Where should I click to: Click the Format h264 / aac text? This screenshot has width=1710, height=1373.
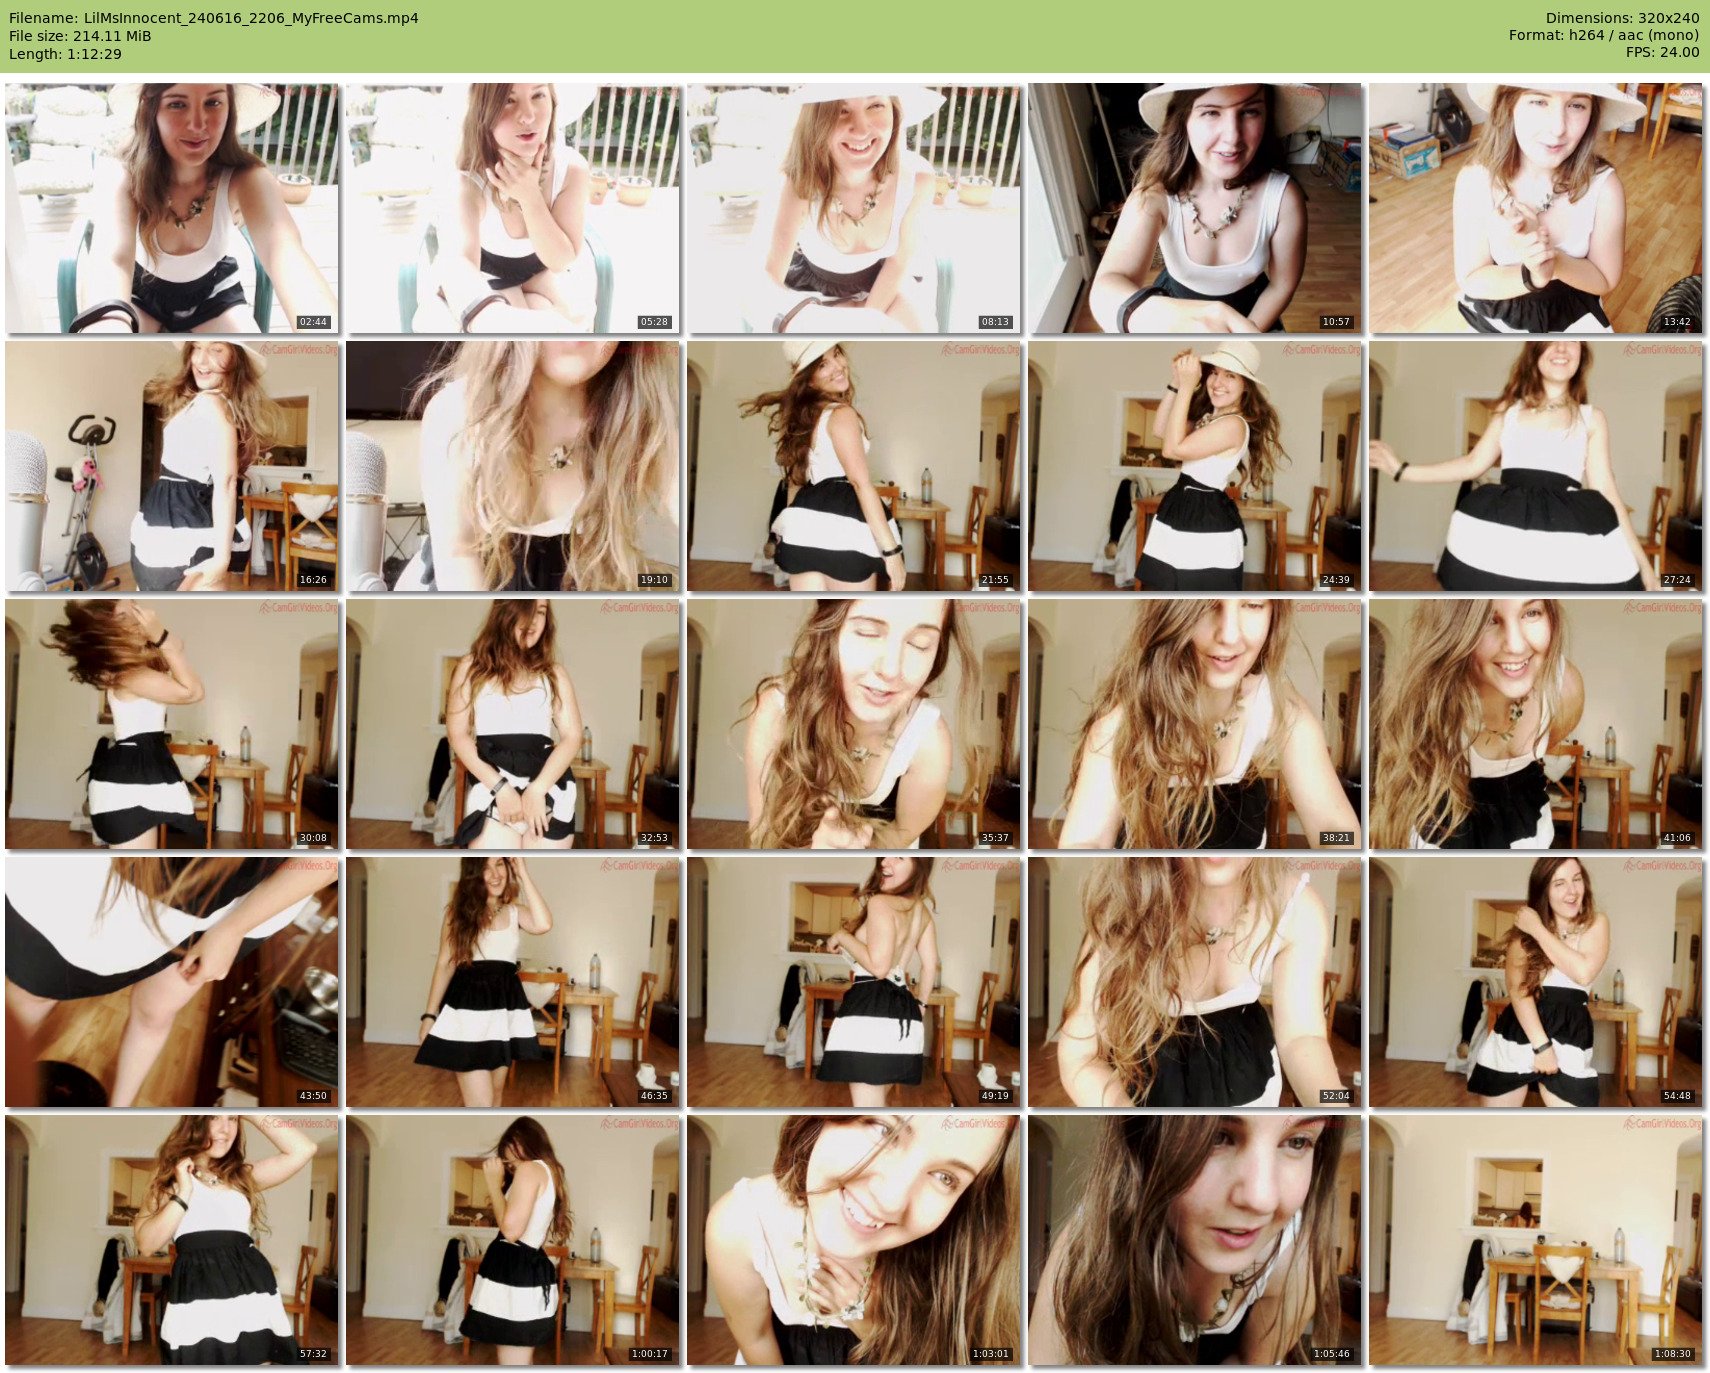click(1603, 35)
